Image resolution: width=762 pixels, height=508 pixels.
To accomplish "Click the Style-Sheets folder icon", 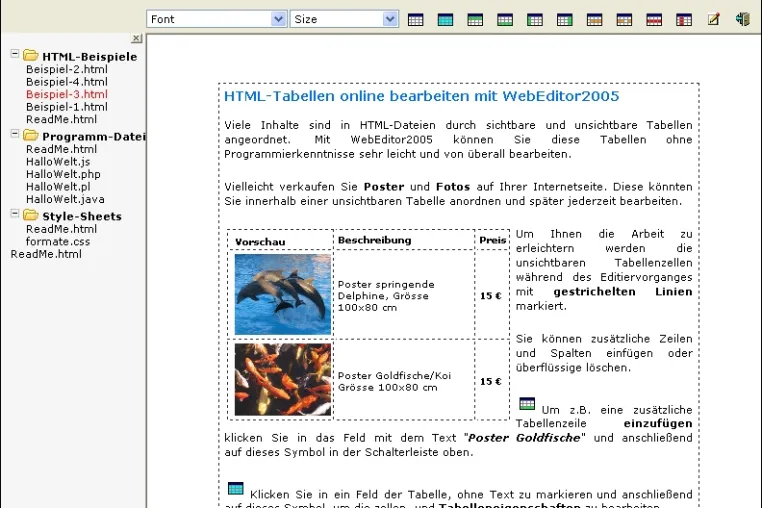I will [x=31, y=215].
